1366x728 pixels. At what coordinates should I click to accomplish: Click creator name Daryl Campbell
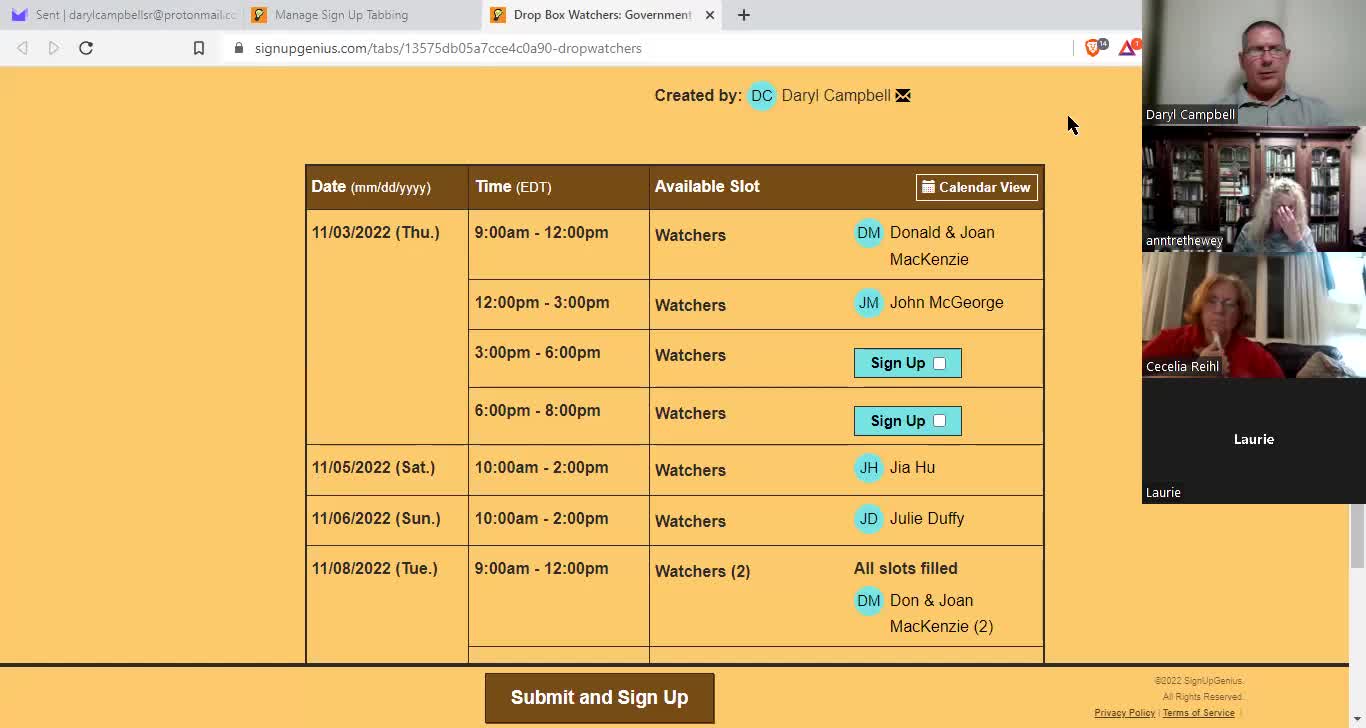[836, 96]
